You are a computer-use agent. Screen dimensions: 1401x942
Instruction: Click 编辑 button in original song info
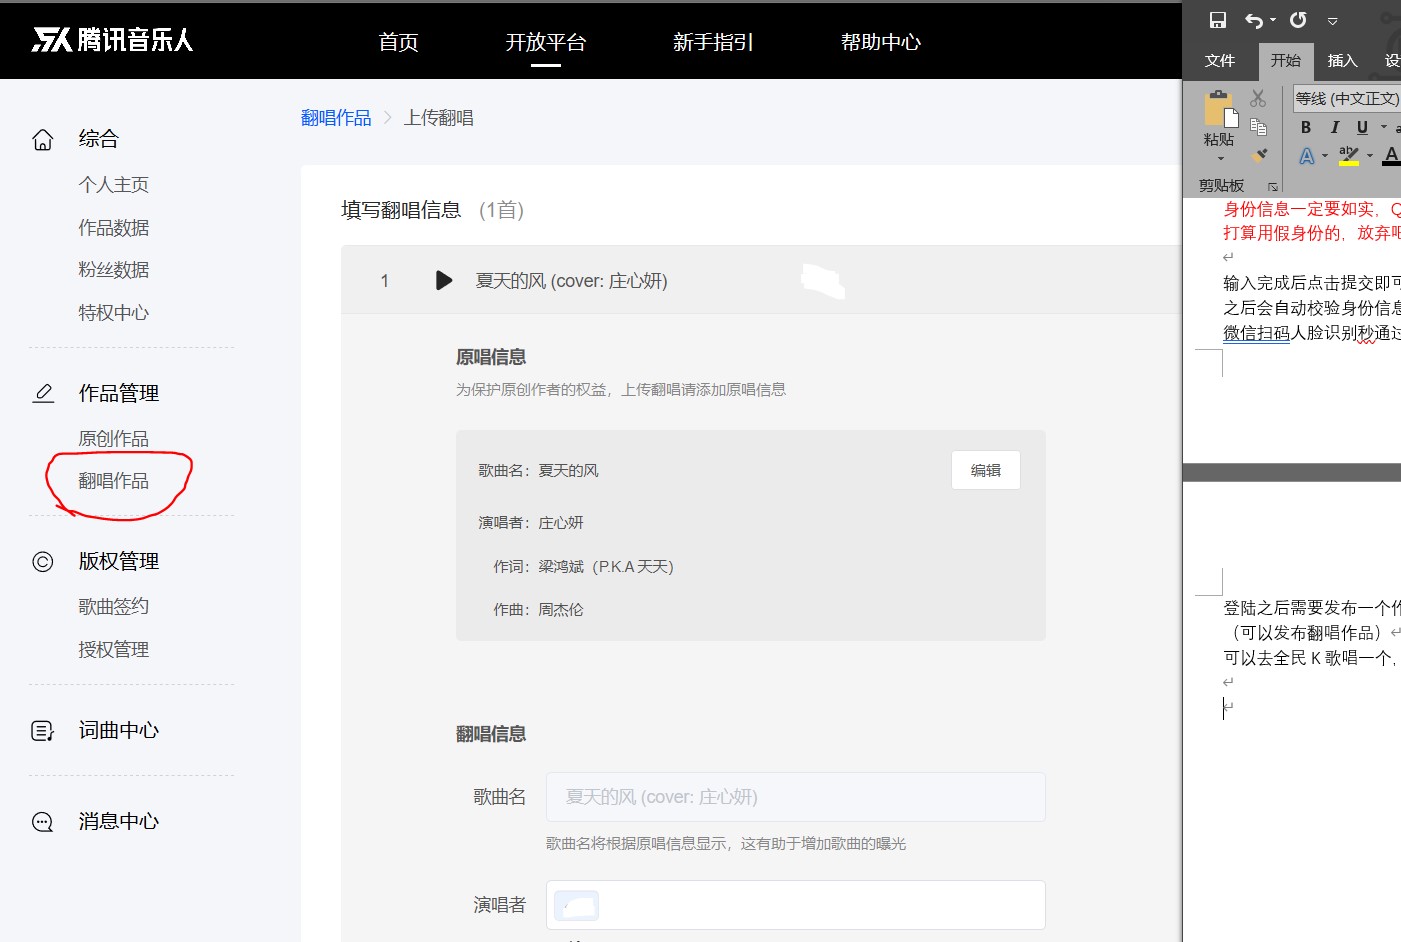[x=986, y=470]
